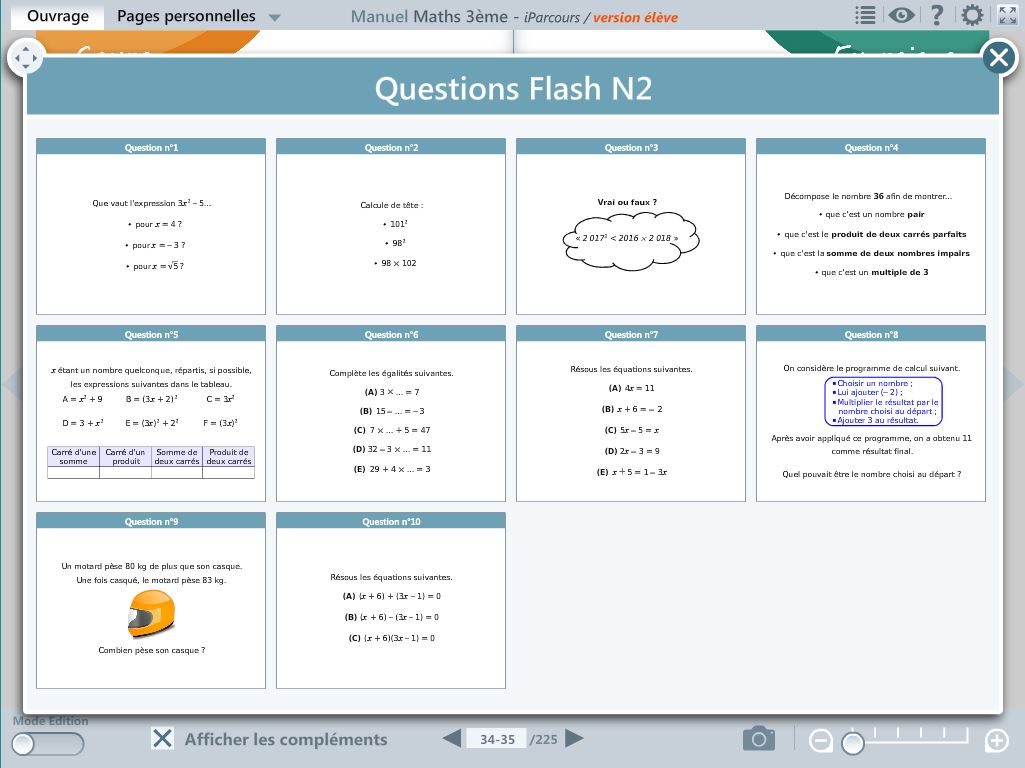This screenshot has height=768, width=1025.
Task: Open settings via the gear icon
Action: pyautogui.click(x=972, y=15)
